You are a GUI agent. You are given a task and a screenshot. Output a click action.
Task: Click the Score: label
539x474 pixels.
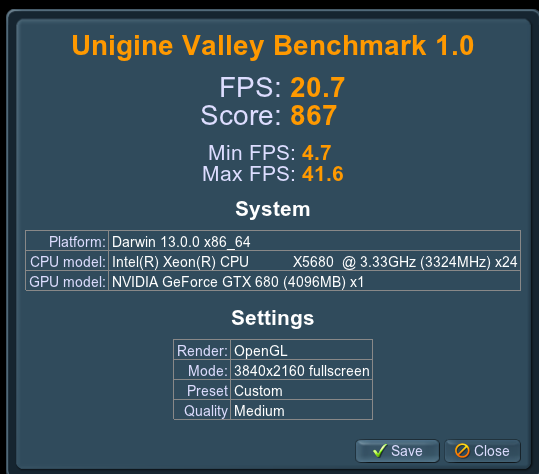click(x=241, y=115)
